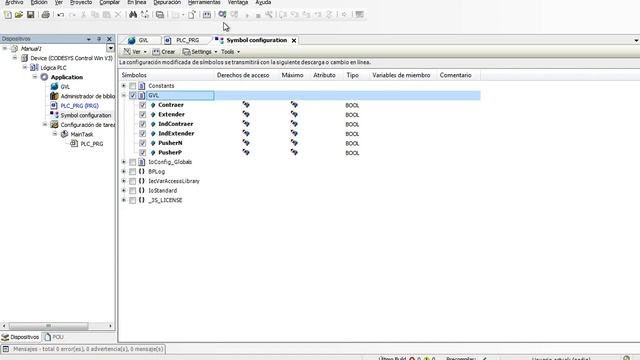This screenshot has width=640, height=360.
Task: Open the Herramientas menu
Action: 204,2
